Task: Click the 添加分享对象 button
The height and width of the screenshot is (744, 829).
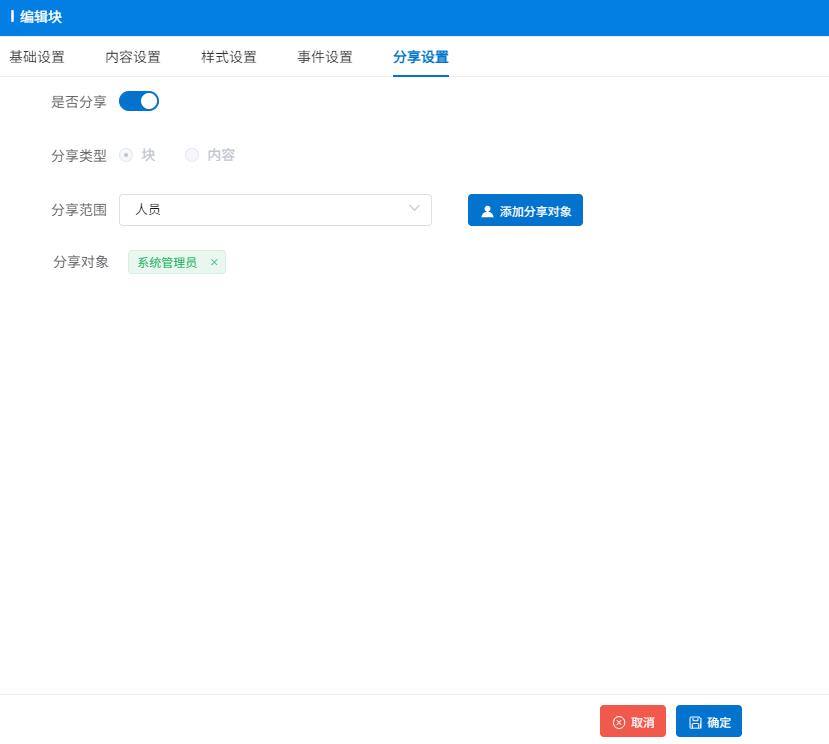Action: 525,210
